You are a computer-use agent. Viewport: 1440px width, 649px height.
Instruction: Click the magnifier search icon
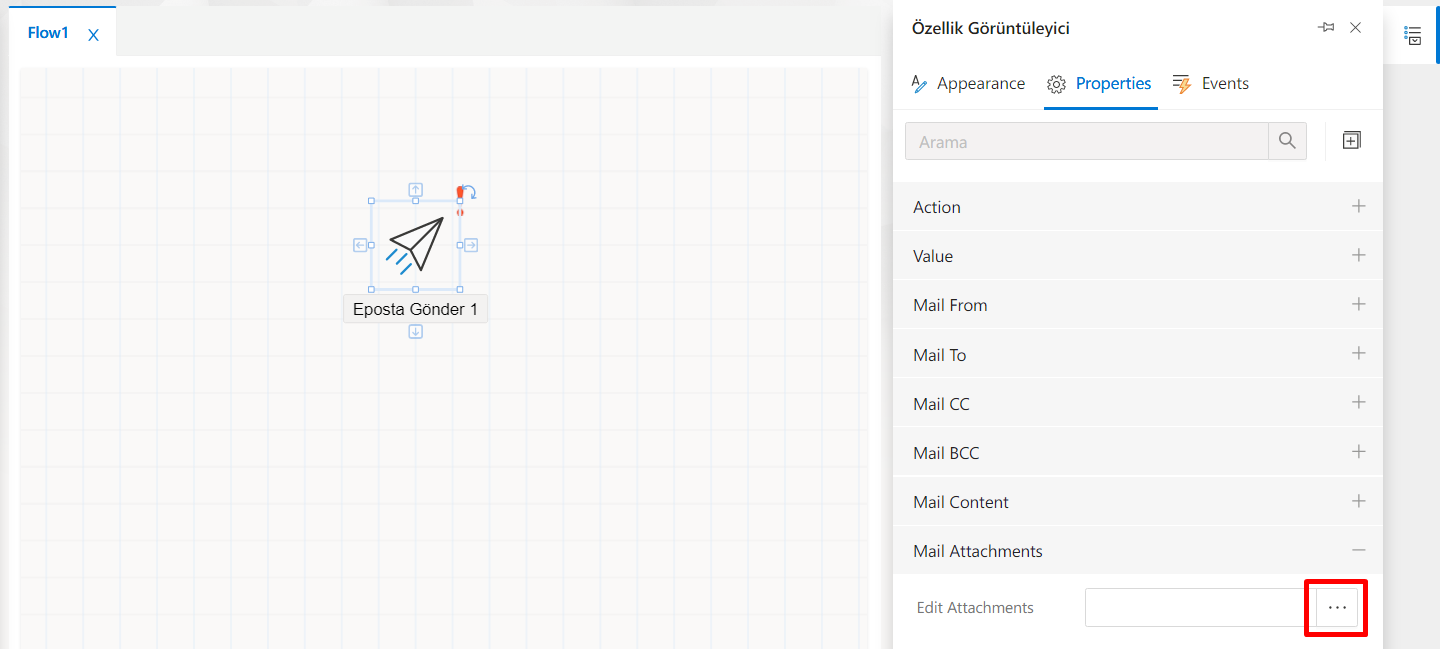click(x=1287, y=141)
